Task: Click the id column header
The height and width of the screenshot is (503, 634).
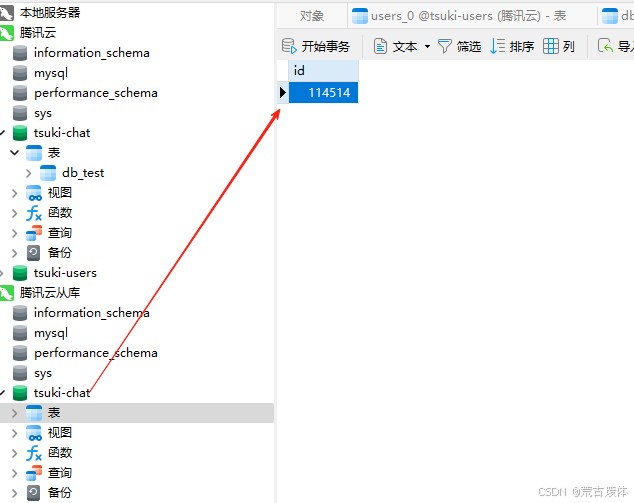Action: click(x=323, y=71)
